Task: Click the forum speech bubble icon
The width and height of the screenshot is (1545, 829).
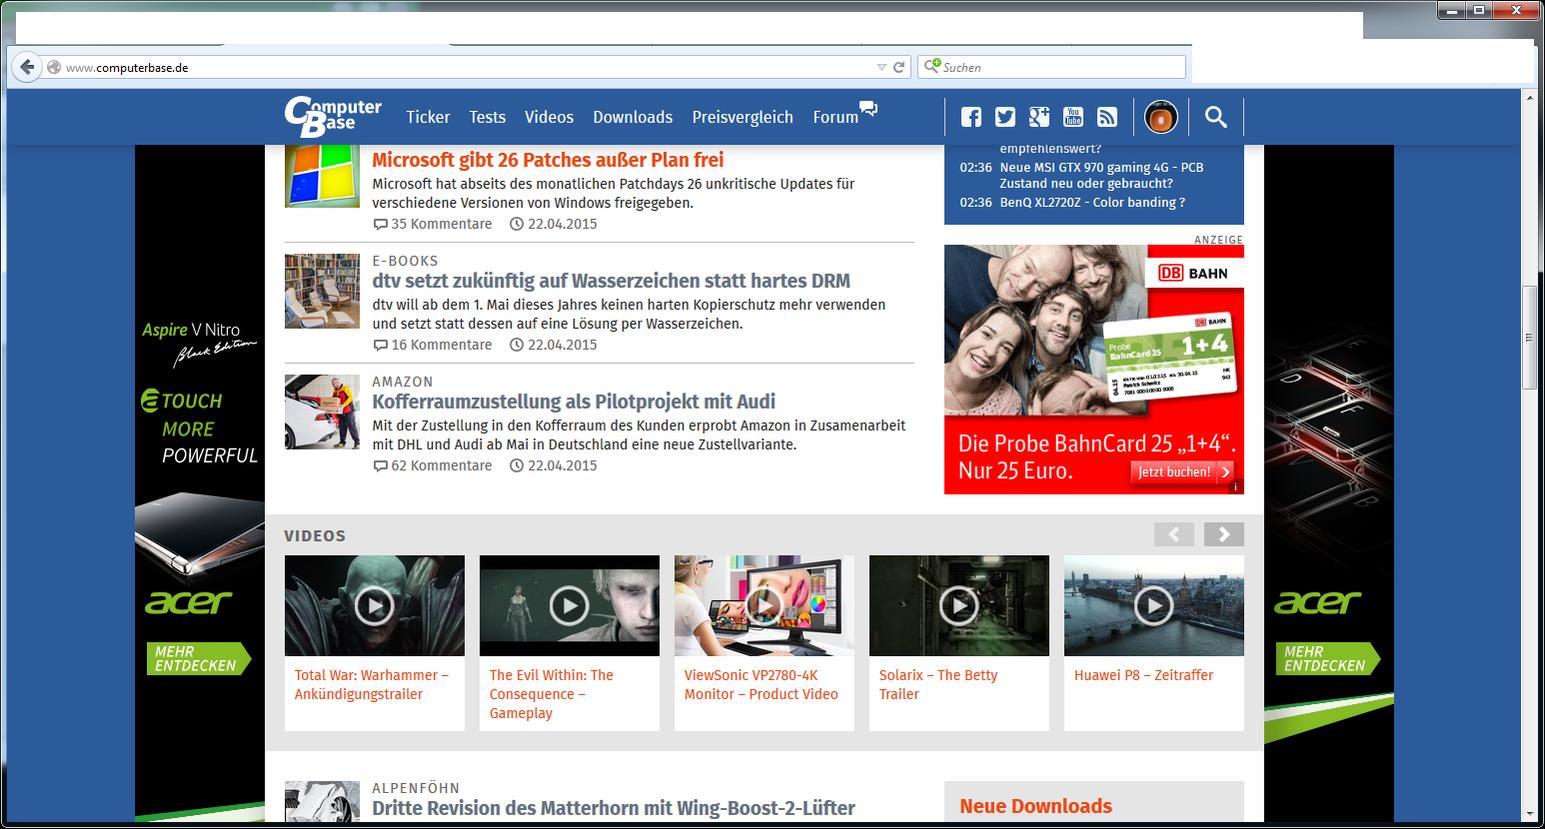Action: 869,109
